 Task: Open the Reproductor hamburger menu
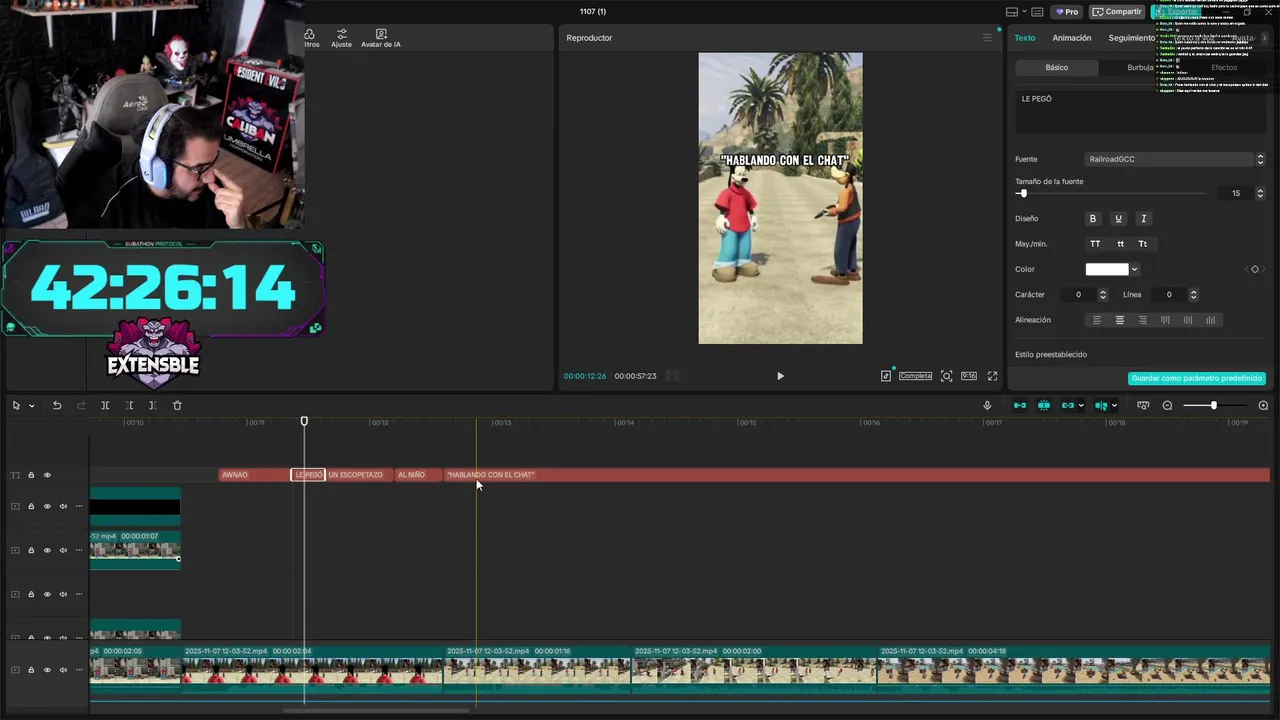[987, 38]
